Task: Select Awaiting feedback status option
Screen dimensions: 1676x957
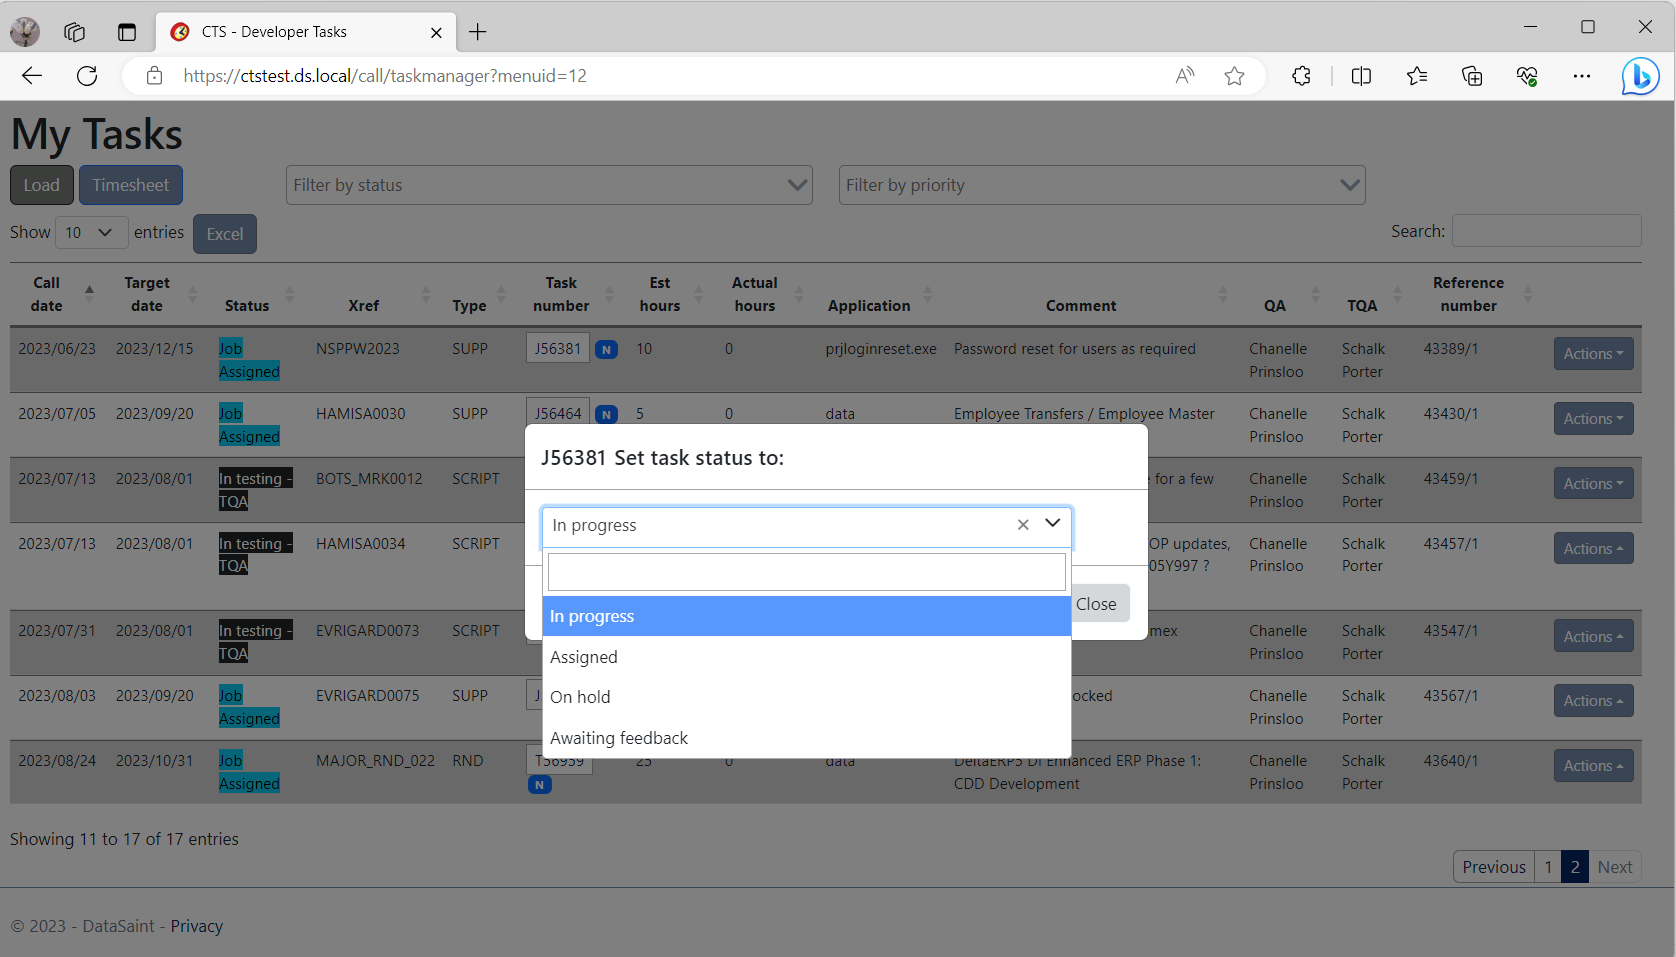Action: pyautogui.click(x=807, y=738)
